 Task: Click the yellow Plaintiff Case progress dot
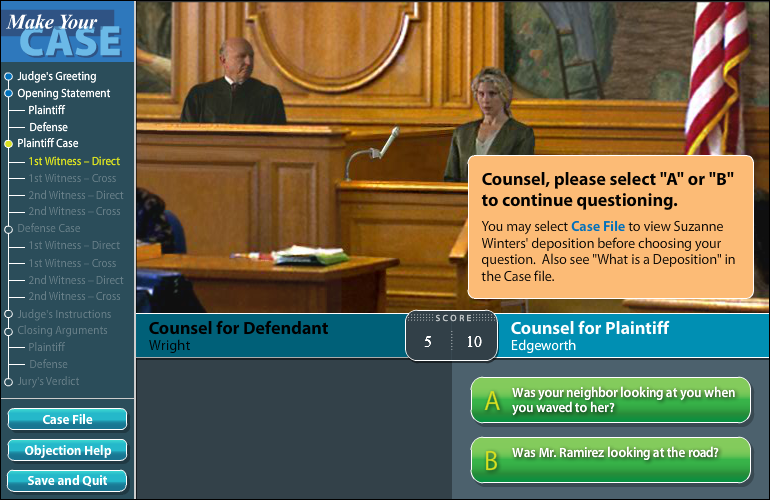pyautogui.click(x=8, y=143)
